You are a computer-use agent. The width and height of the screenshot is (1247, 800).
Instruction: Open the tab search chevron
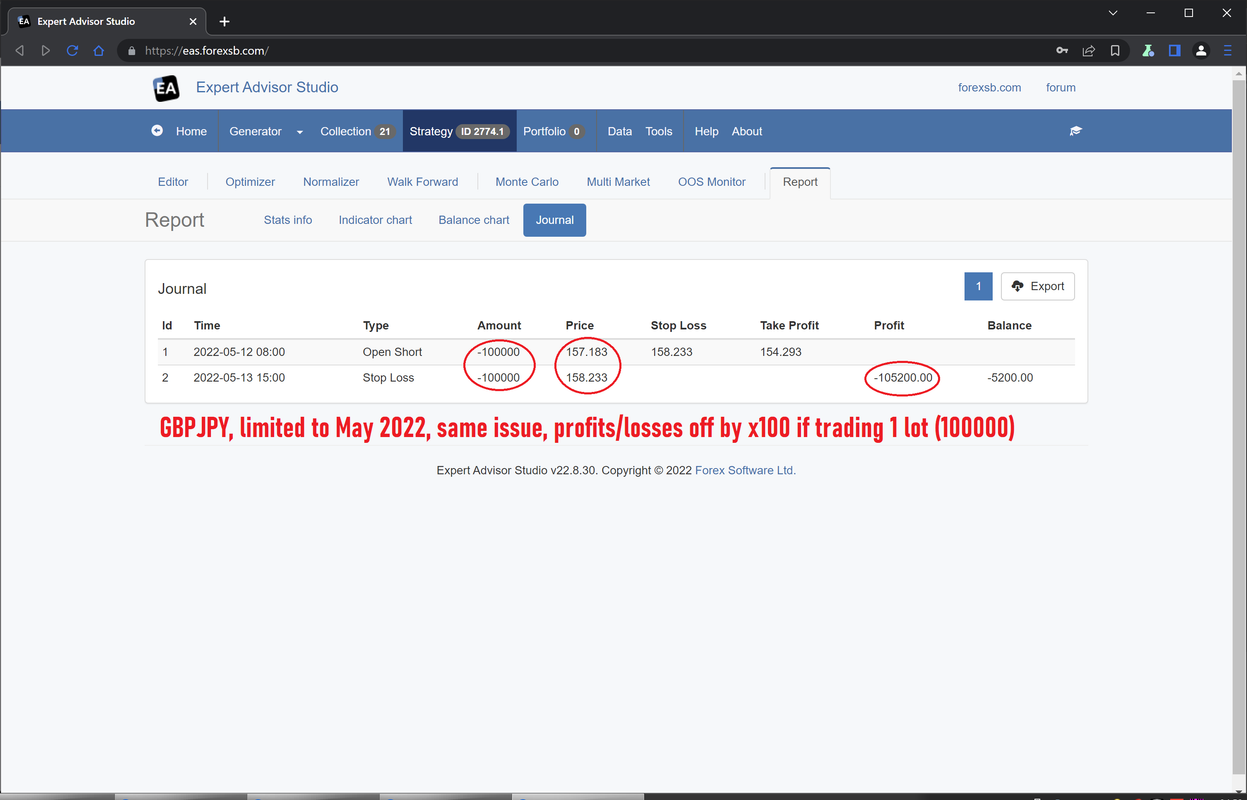tap(1114, 13)
